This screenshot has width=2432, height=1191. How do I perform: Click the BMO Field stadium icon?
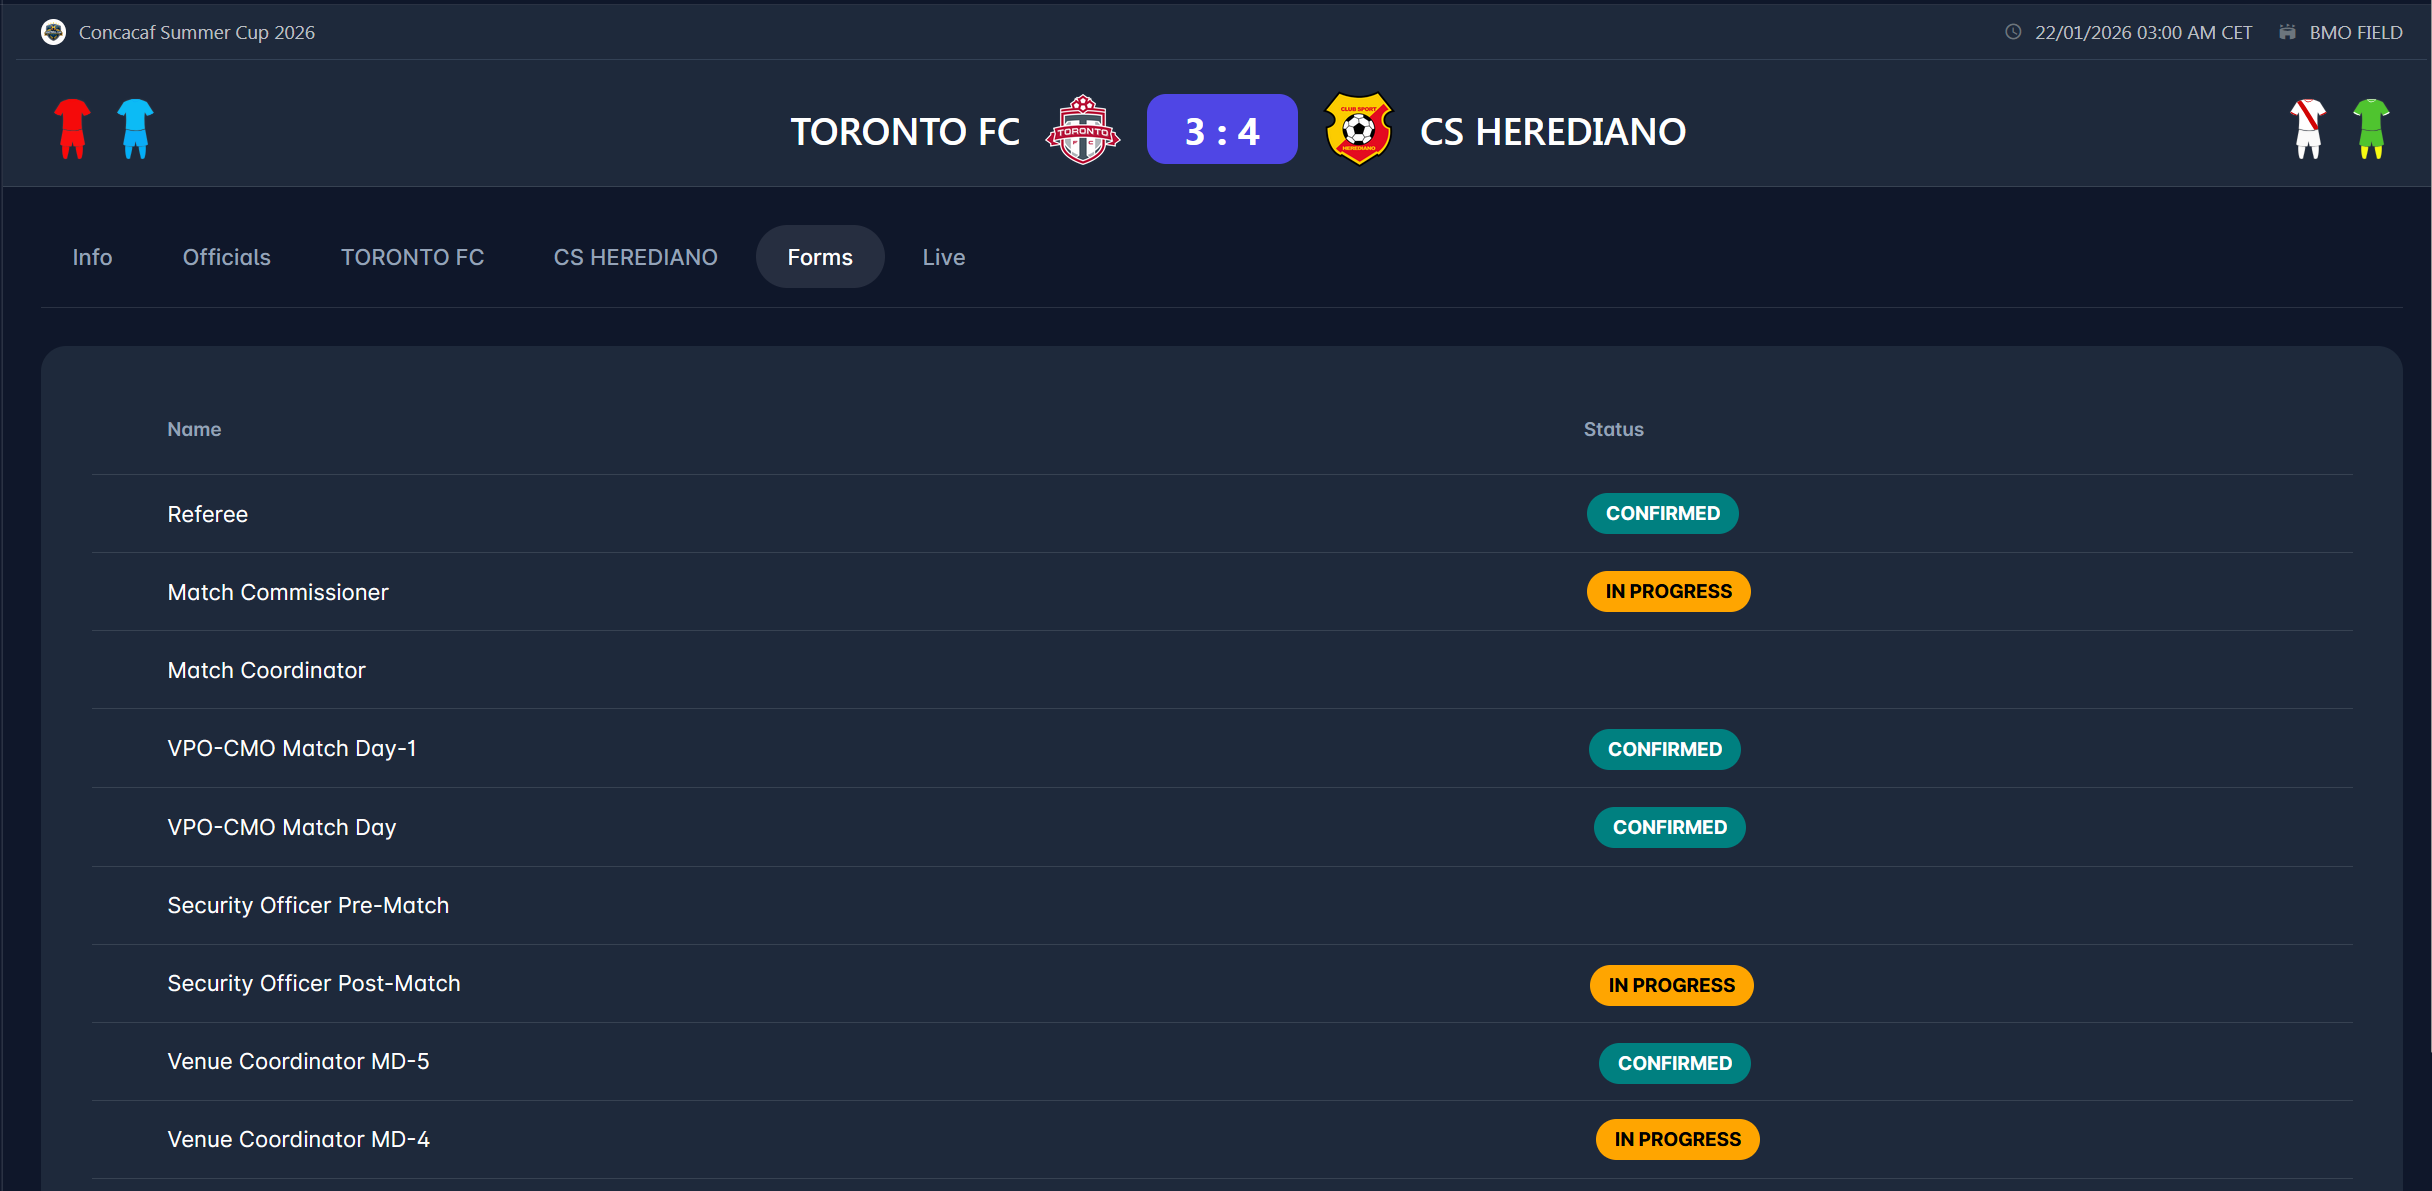coord(2287,32)
